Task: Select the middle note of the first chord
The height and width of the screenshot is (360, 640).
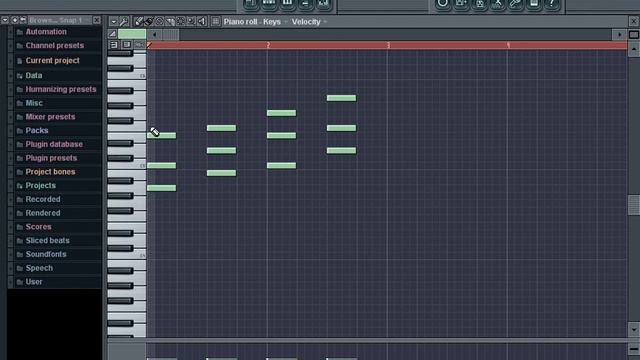Action: point(162,166)
